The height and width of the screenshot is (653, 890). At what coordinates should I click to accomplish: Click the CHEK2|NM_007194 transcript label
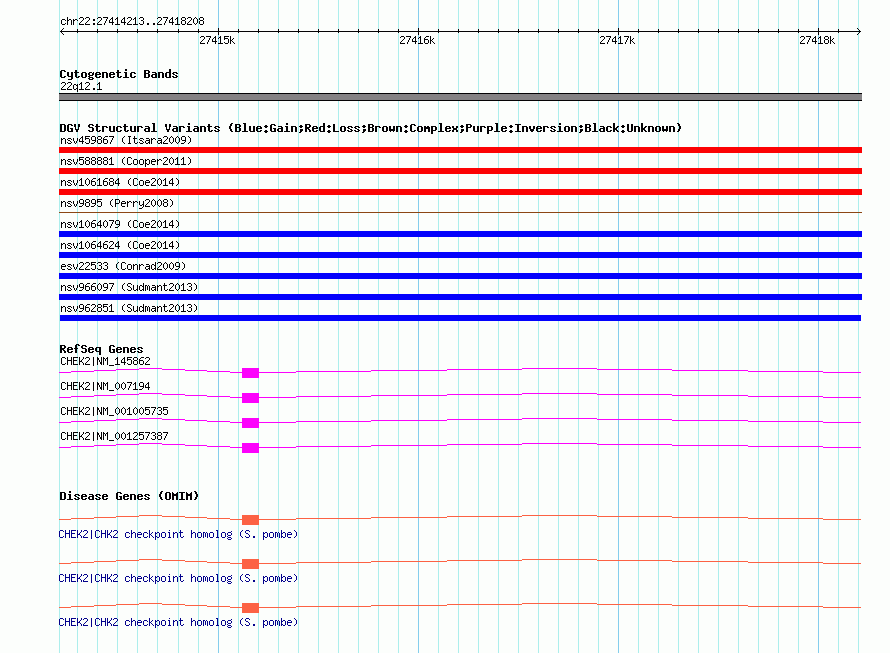point(105,387)
